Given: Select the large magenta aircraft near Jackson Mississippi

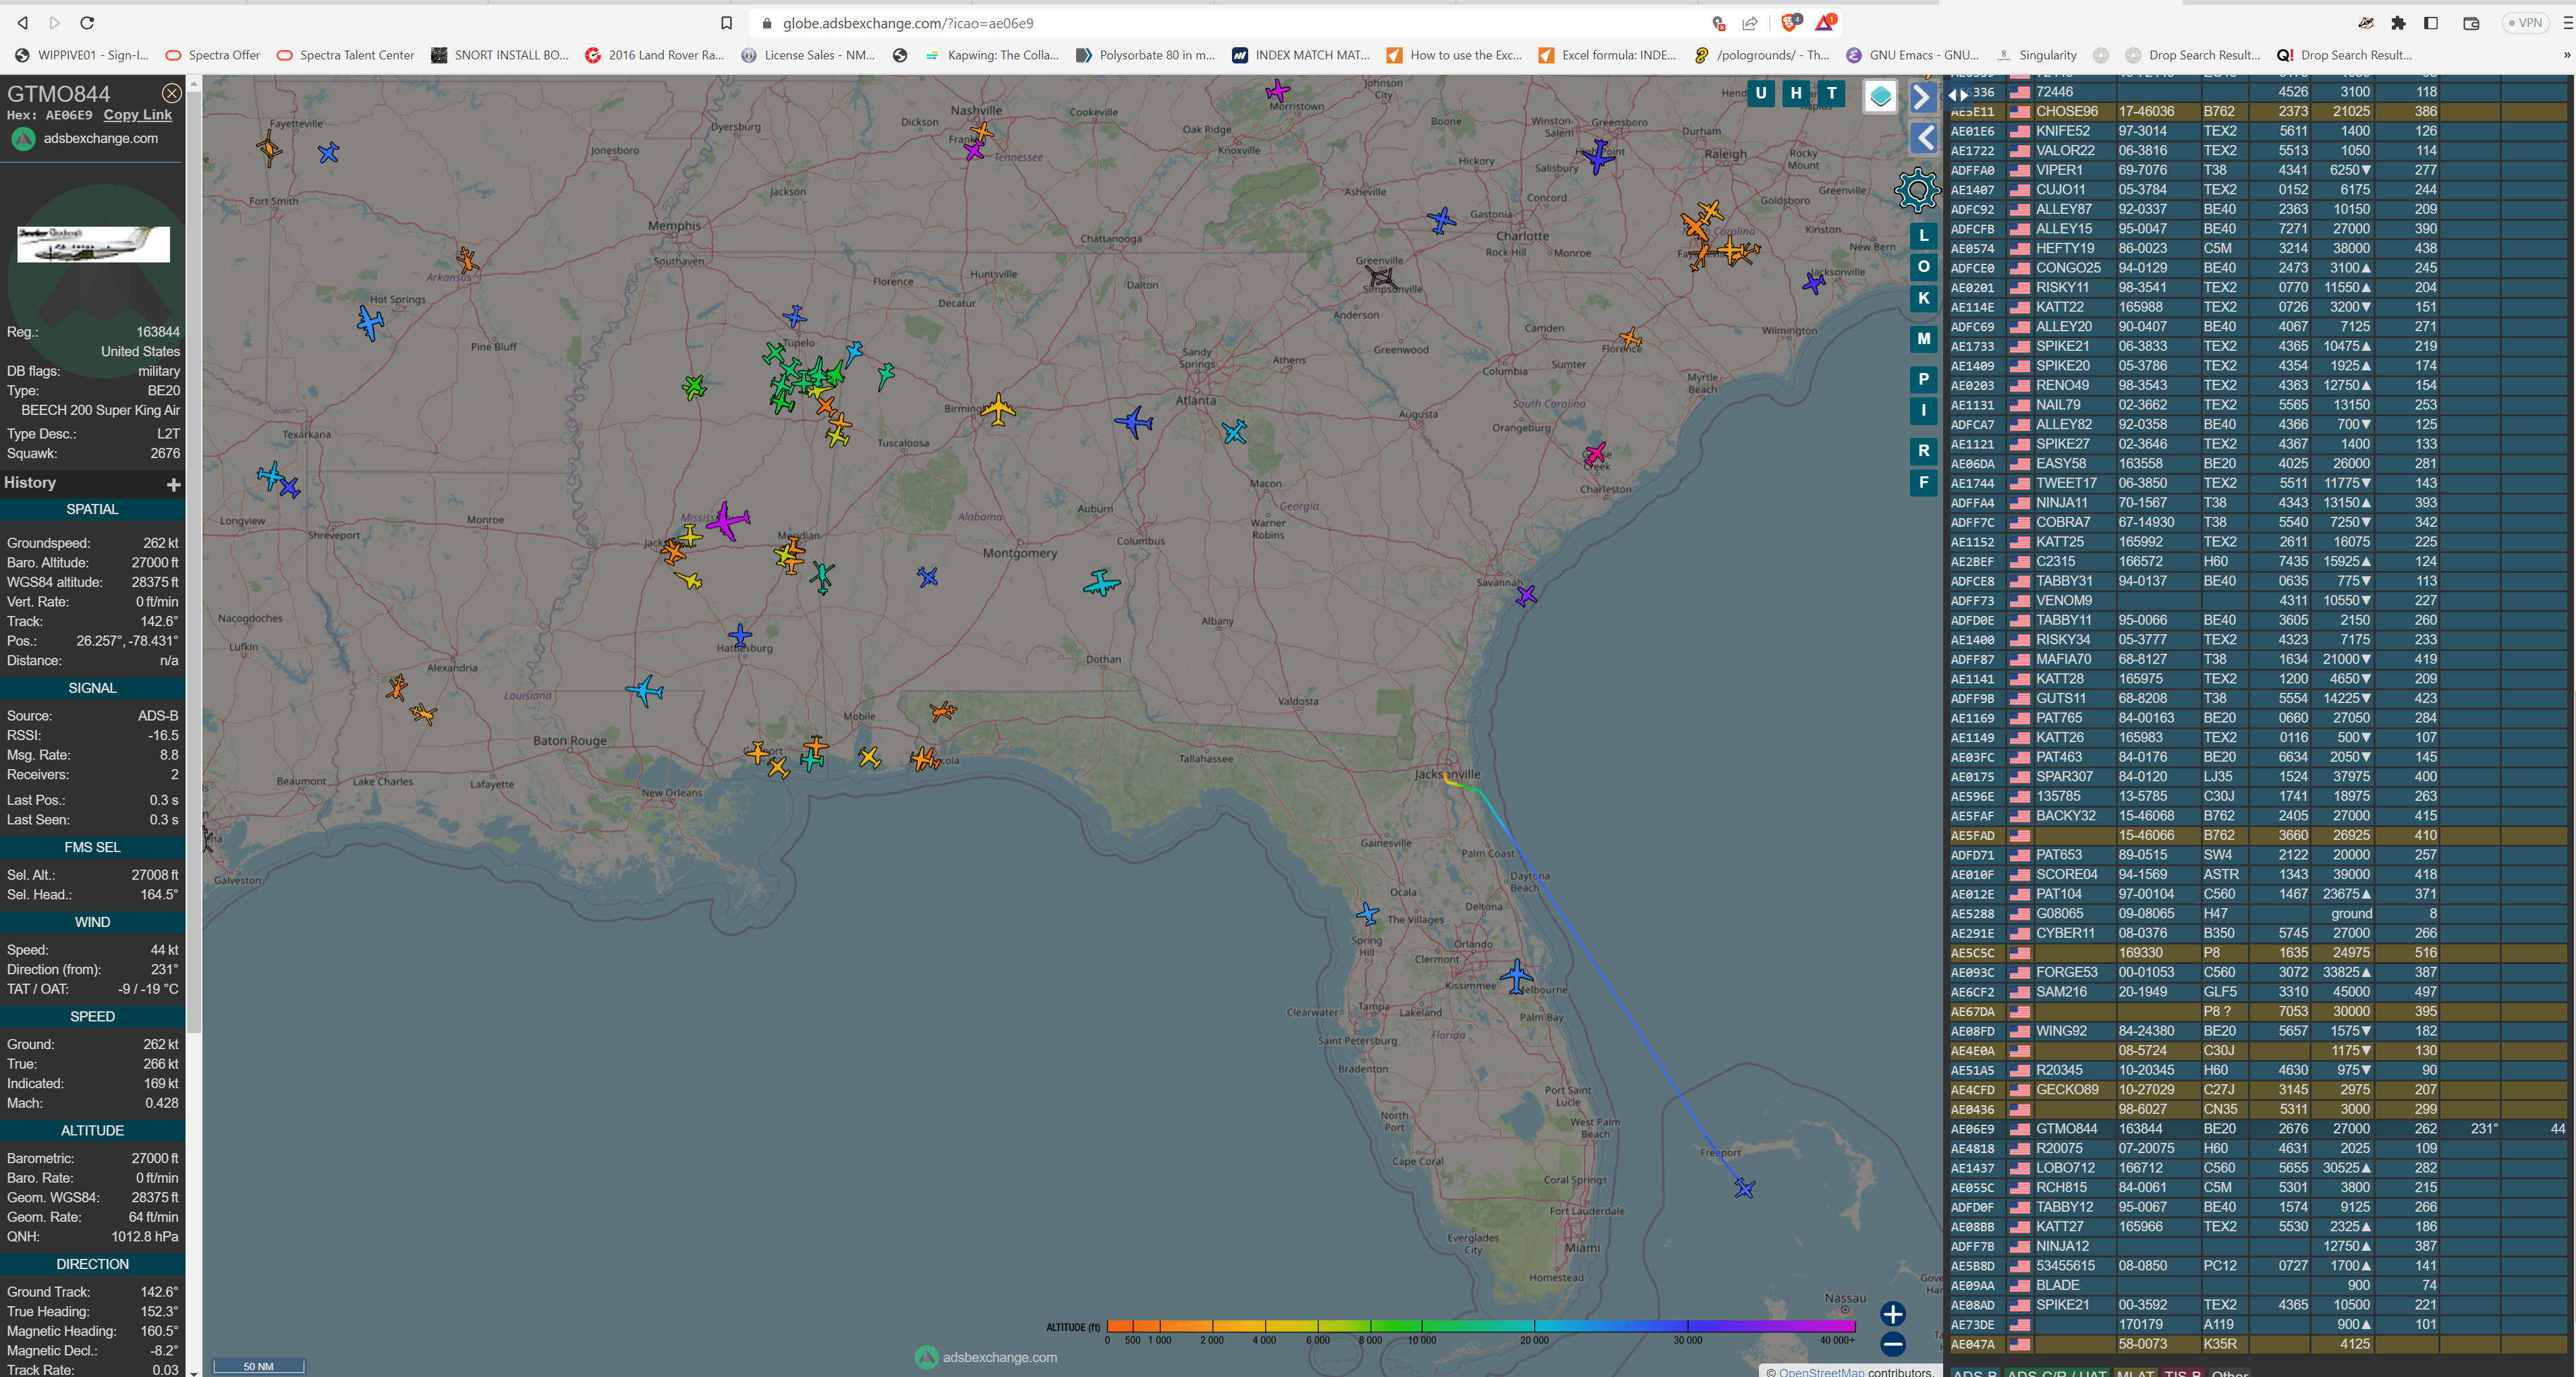Looking at the screenshot, I should point(728,521).
